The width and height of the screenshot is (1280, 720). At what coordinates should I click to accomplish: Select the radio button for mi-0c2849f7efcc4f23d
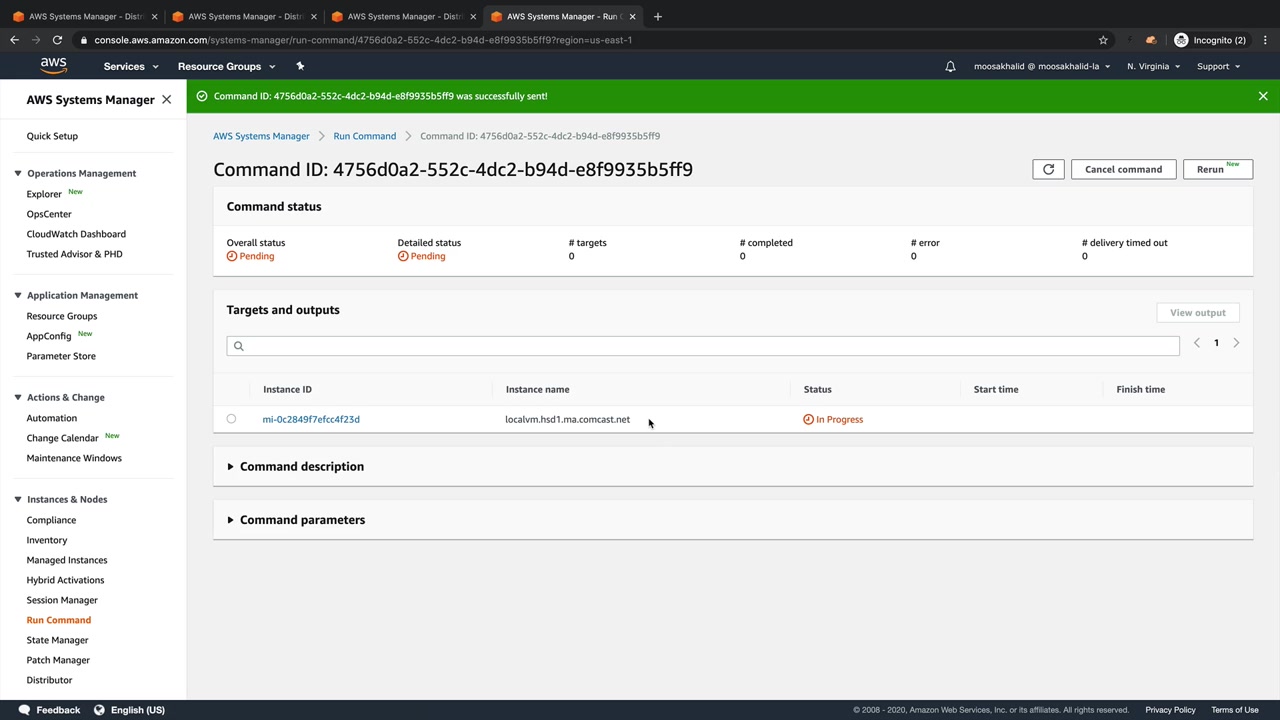tap(231, 419)
